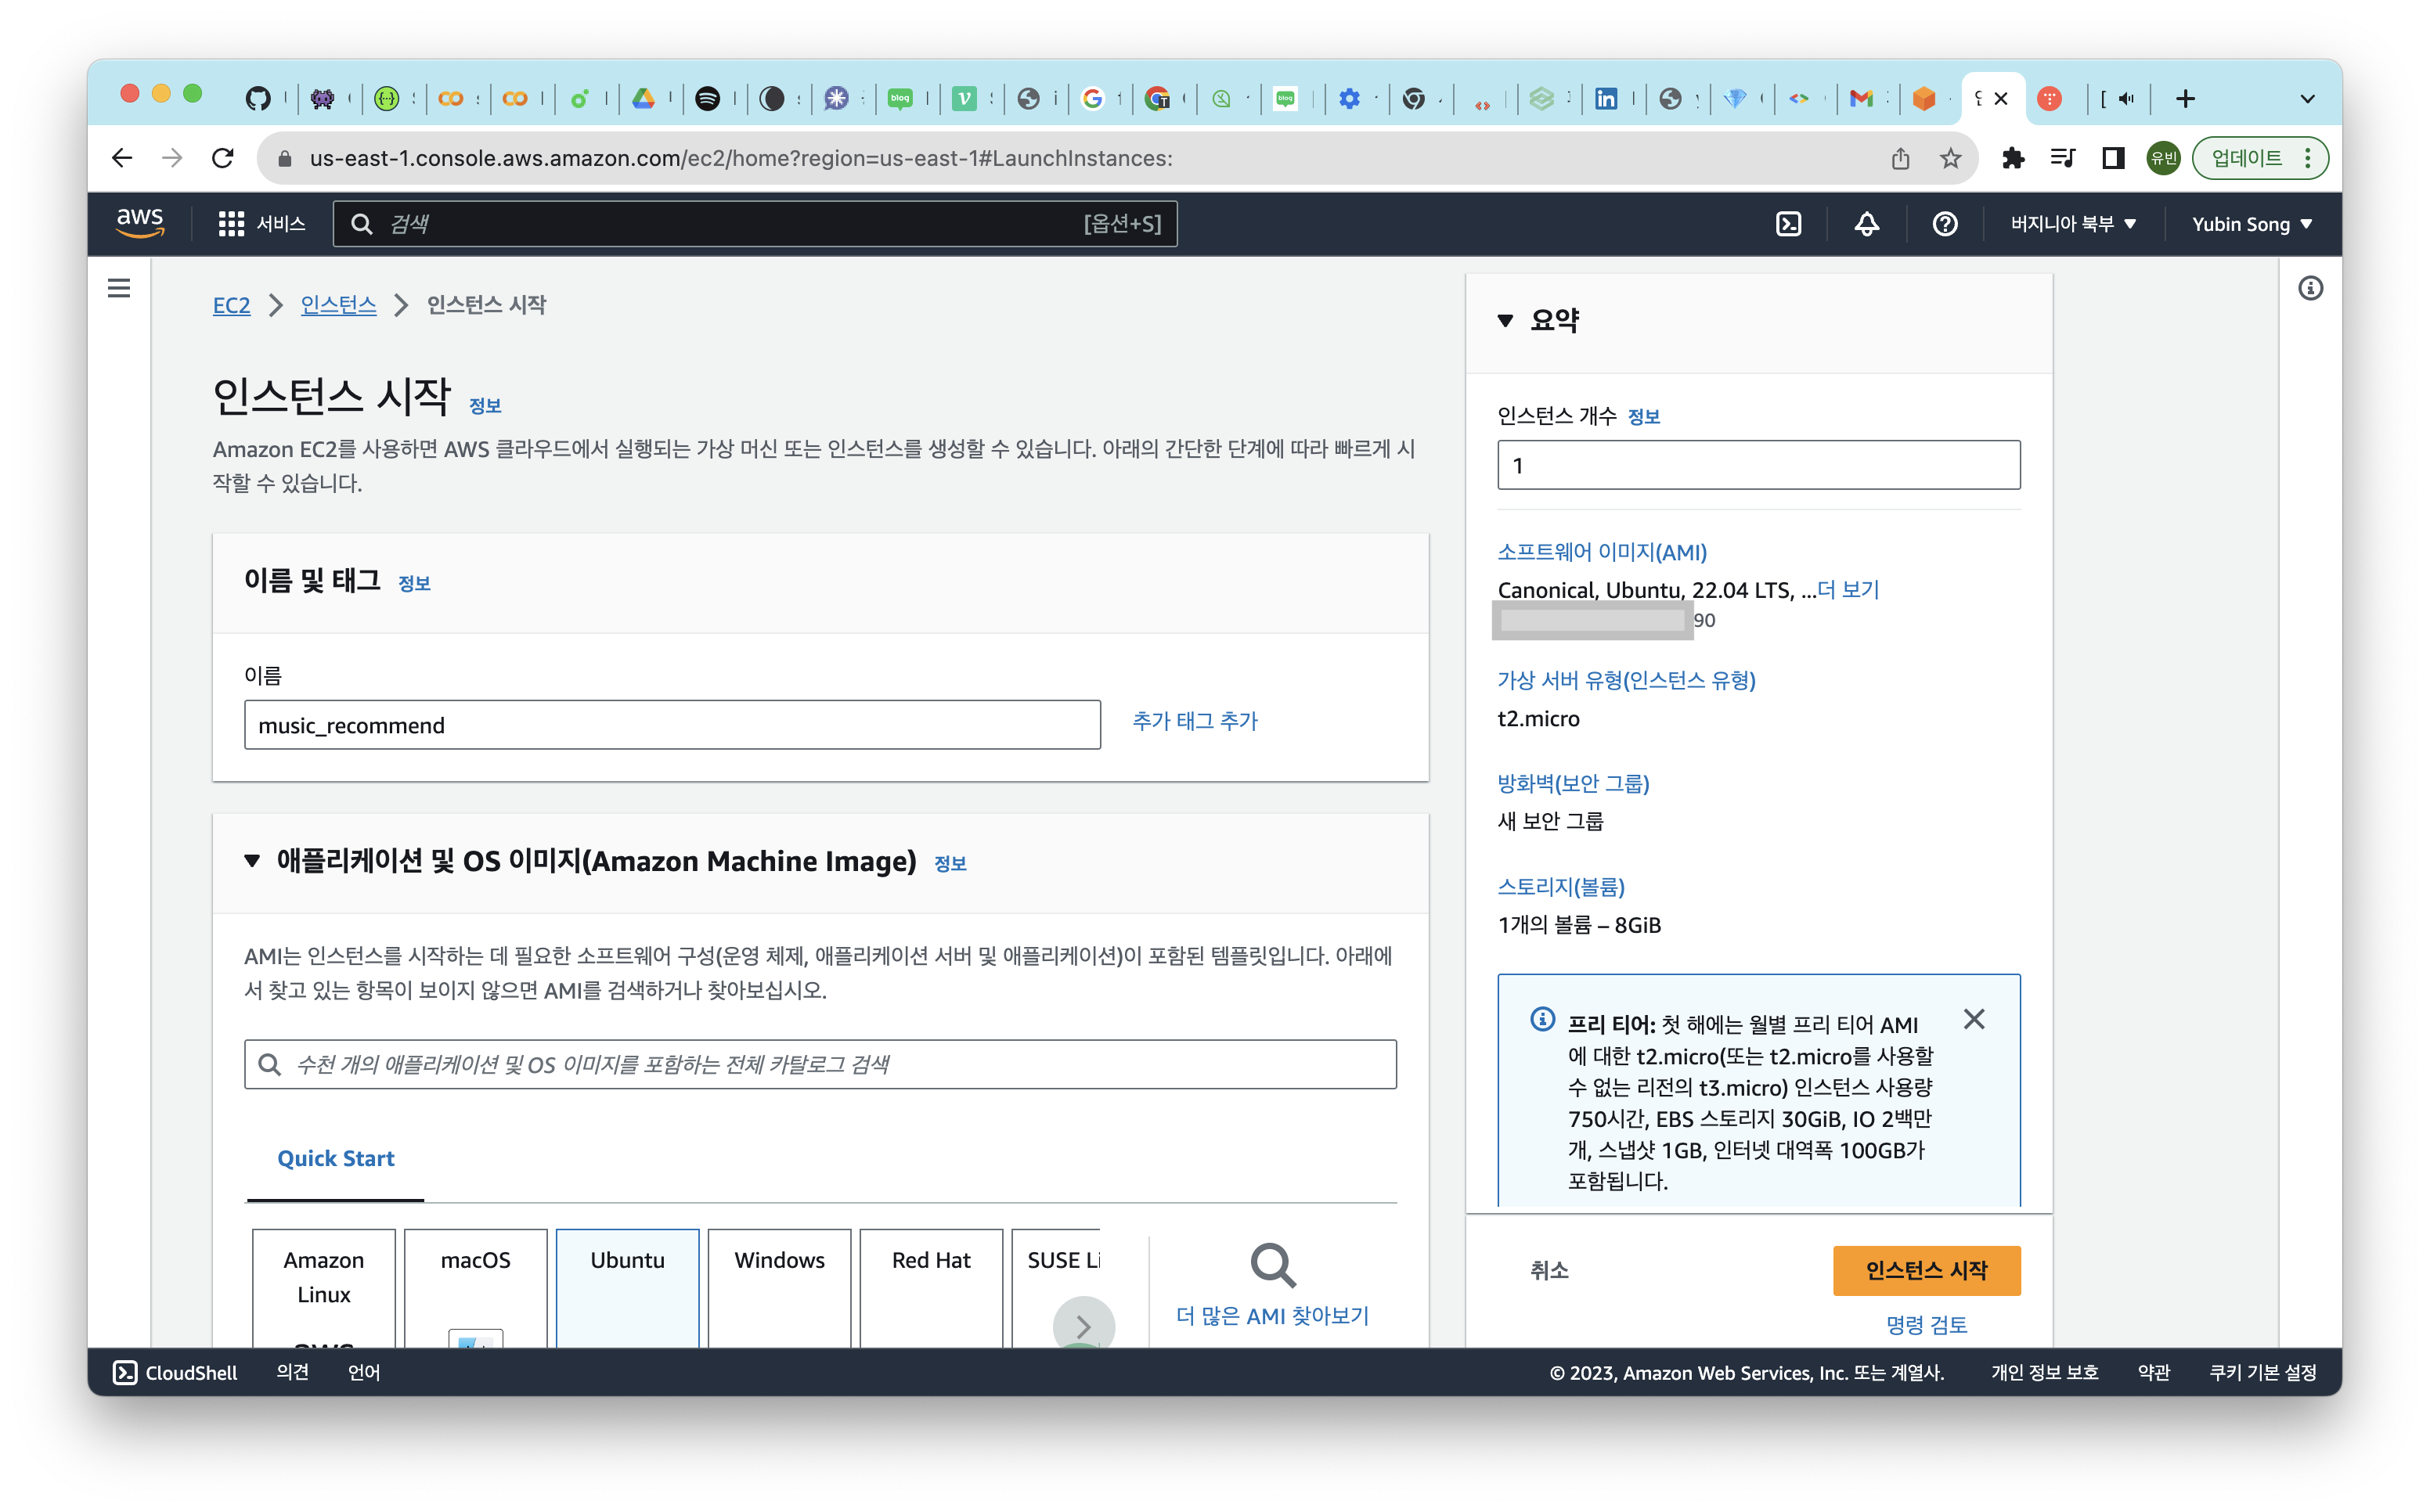Bookmark the page with the star icon
The height and width of the screenshot is (1512, 2430).
(1950, 158)
